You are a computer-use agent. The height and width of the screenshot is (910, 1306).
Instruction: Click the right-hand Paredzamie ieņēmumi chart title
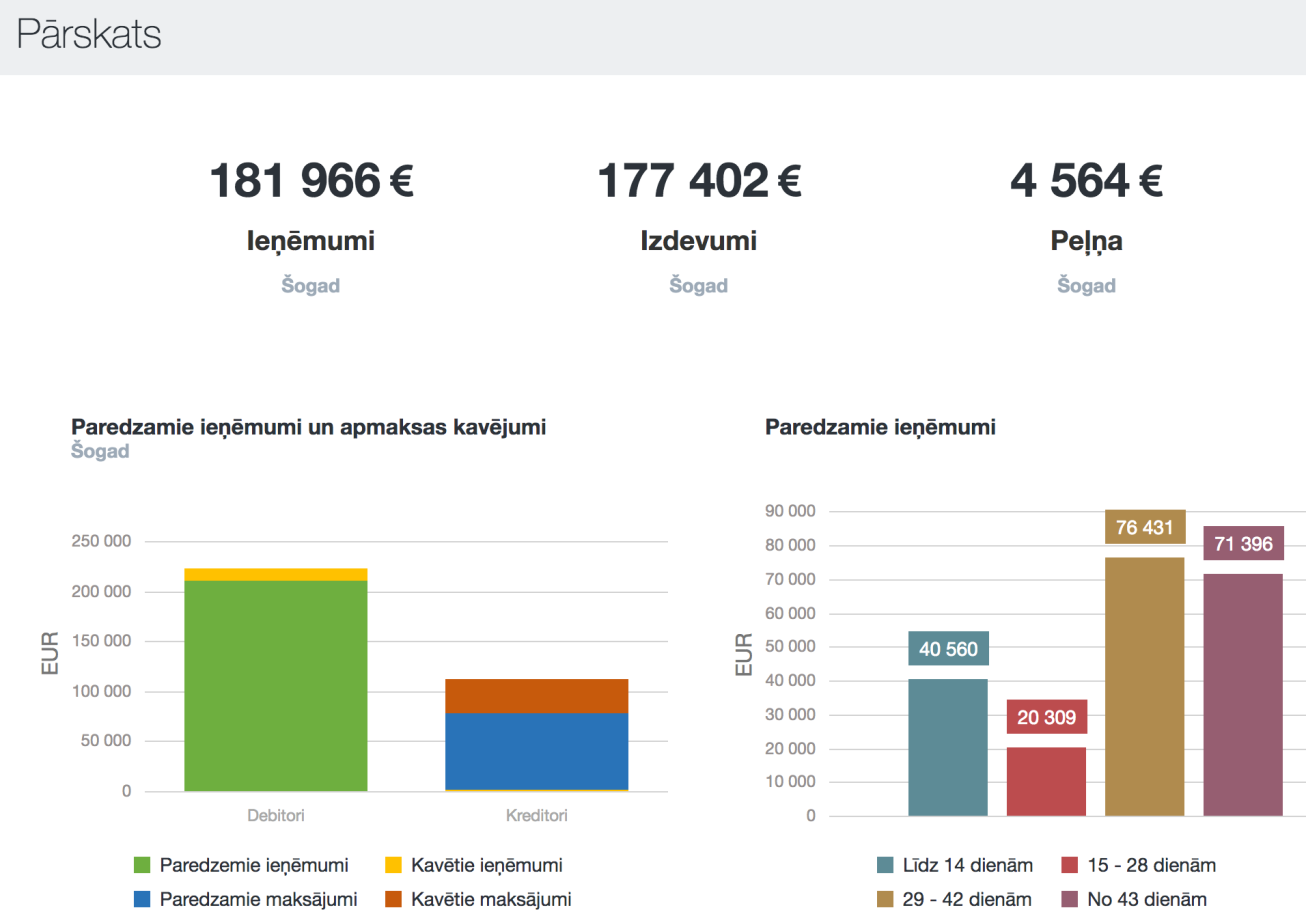tap(880, 428)
